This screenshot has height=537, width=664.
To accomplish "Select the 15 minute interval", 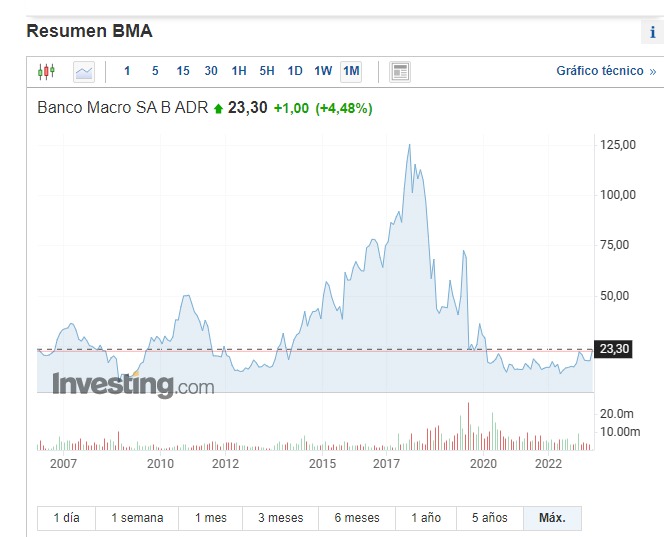I will pos(183,71).
